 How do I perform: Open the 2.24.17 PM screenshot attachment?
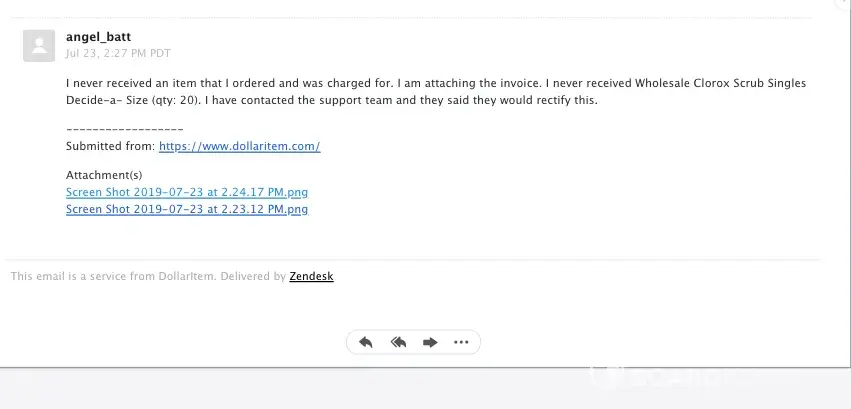pos(186,192)
